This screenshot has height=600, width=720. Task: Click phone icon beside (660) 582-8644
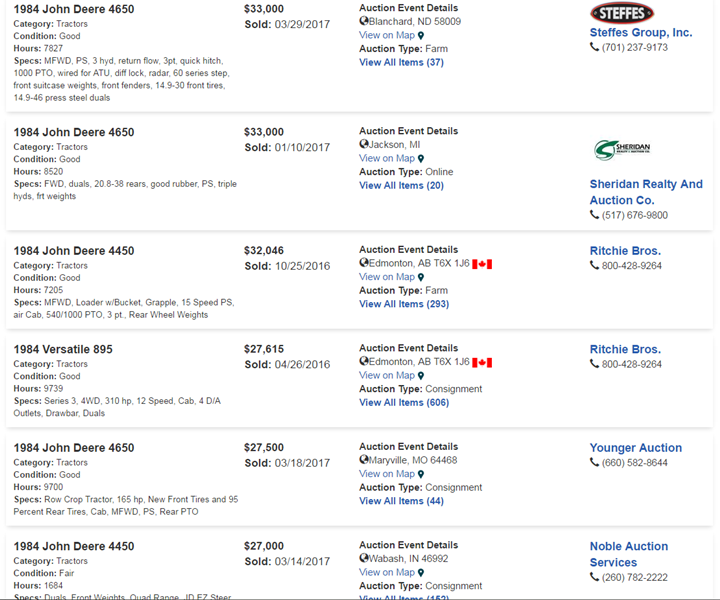[x=594, y=462]
